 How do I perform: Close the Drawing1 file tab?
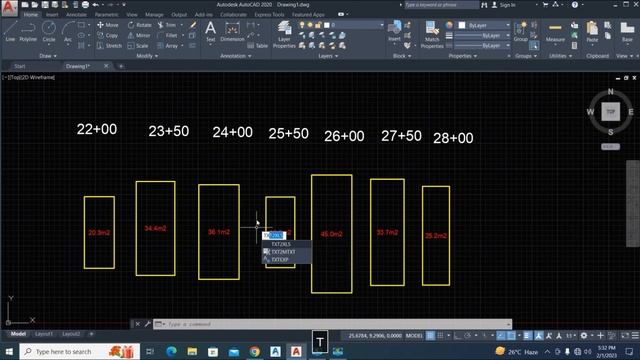click(106, 66)
